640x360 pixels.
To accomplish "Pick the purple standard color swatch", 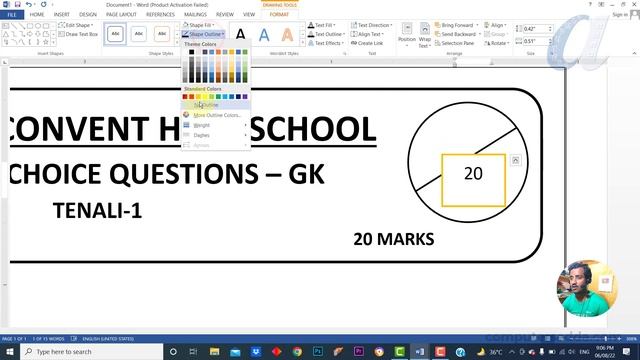I will 245,97.
